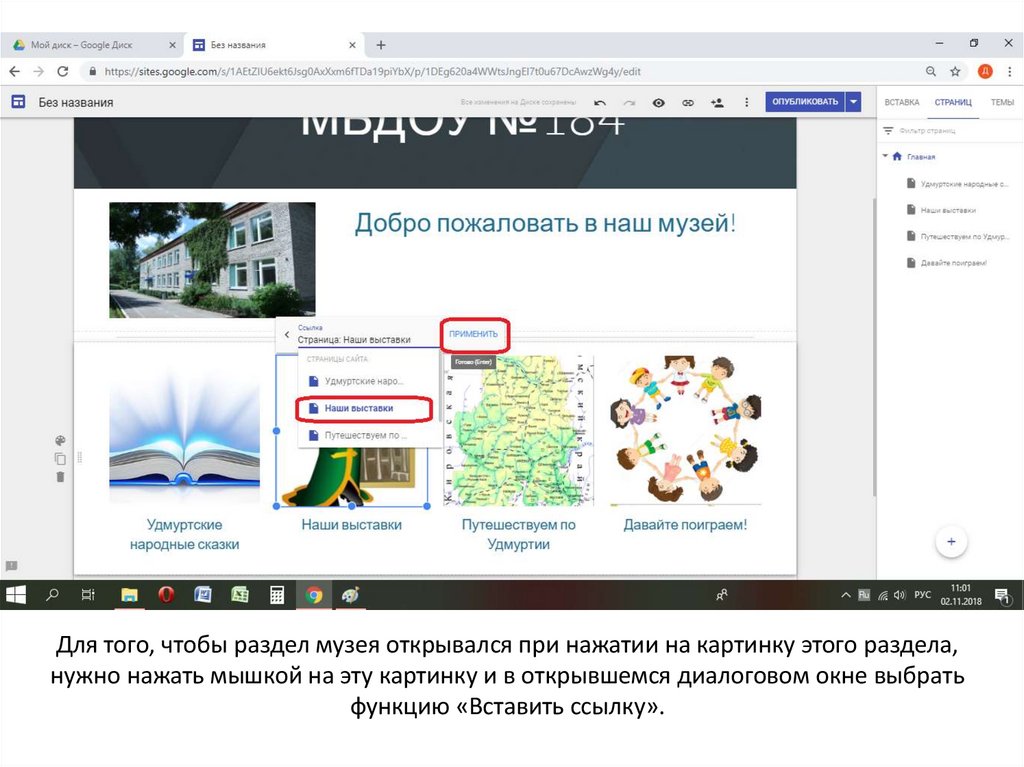Click the open book image
Screen dimensions: 1024x767
[184, 432]
